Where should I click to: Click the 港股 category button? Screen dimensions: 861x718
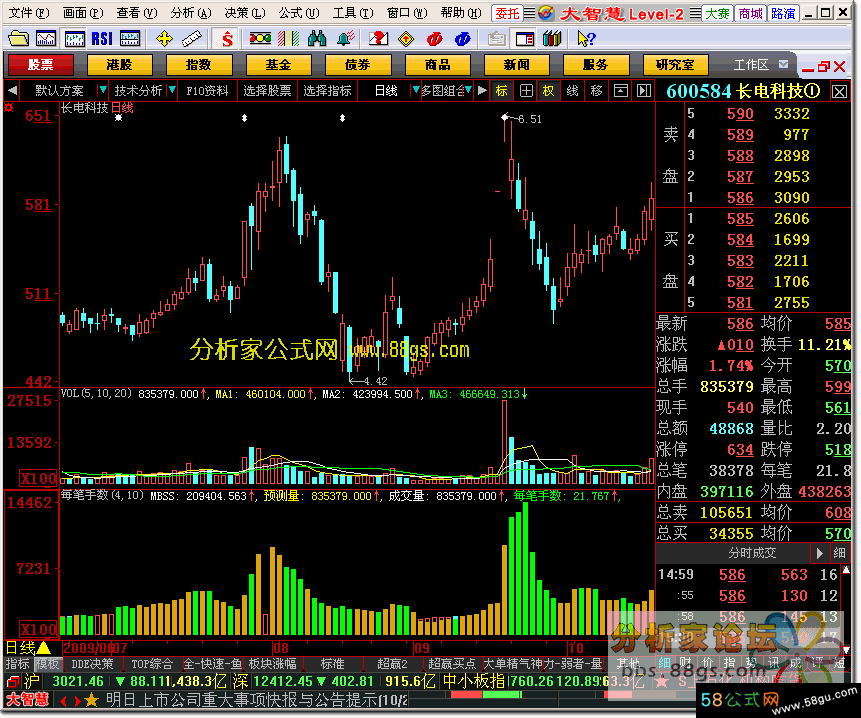pyautogui.click(x=120, y=65)
